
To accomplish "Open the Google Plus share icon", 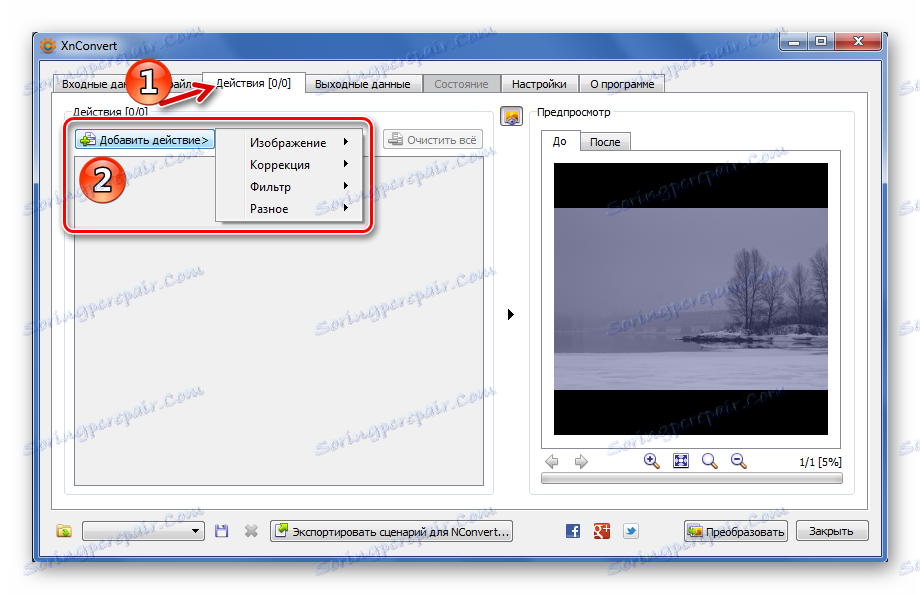I will coord(601,531).
